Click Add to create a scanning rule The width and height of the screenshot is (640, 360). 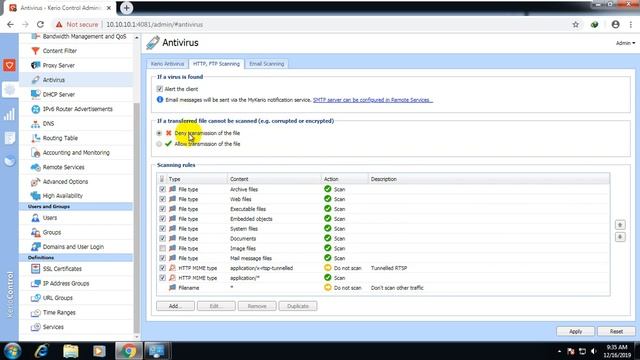click(x=176, y=306)
